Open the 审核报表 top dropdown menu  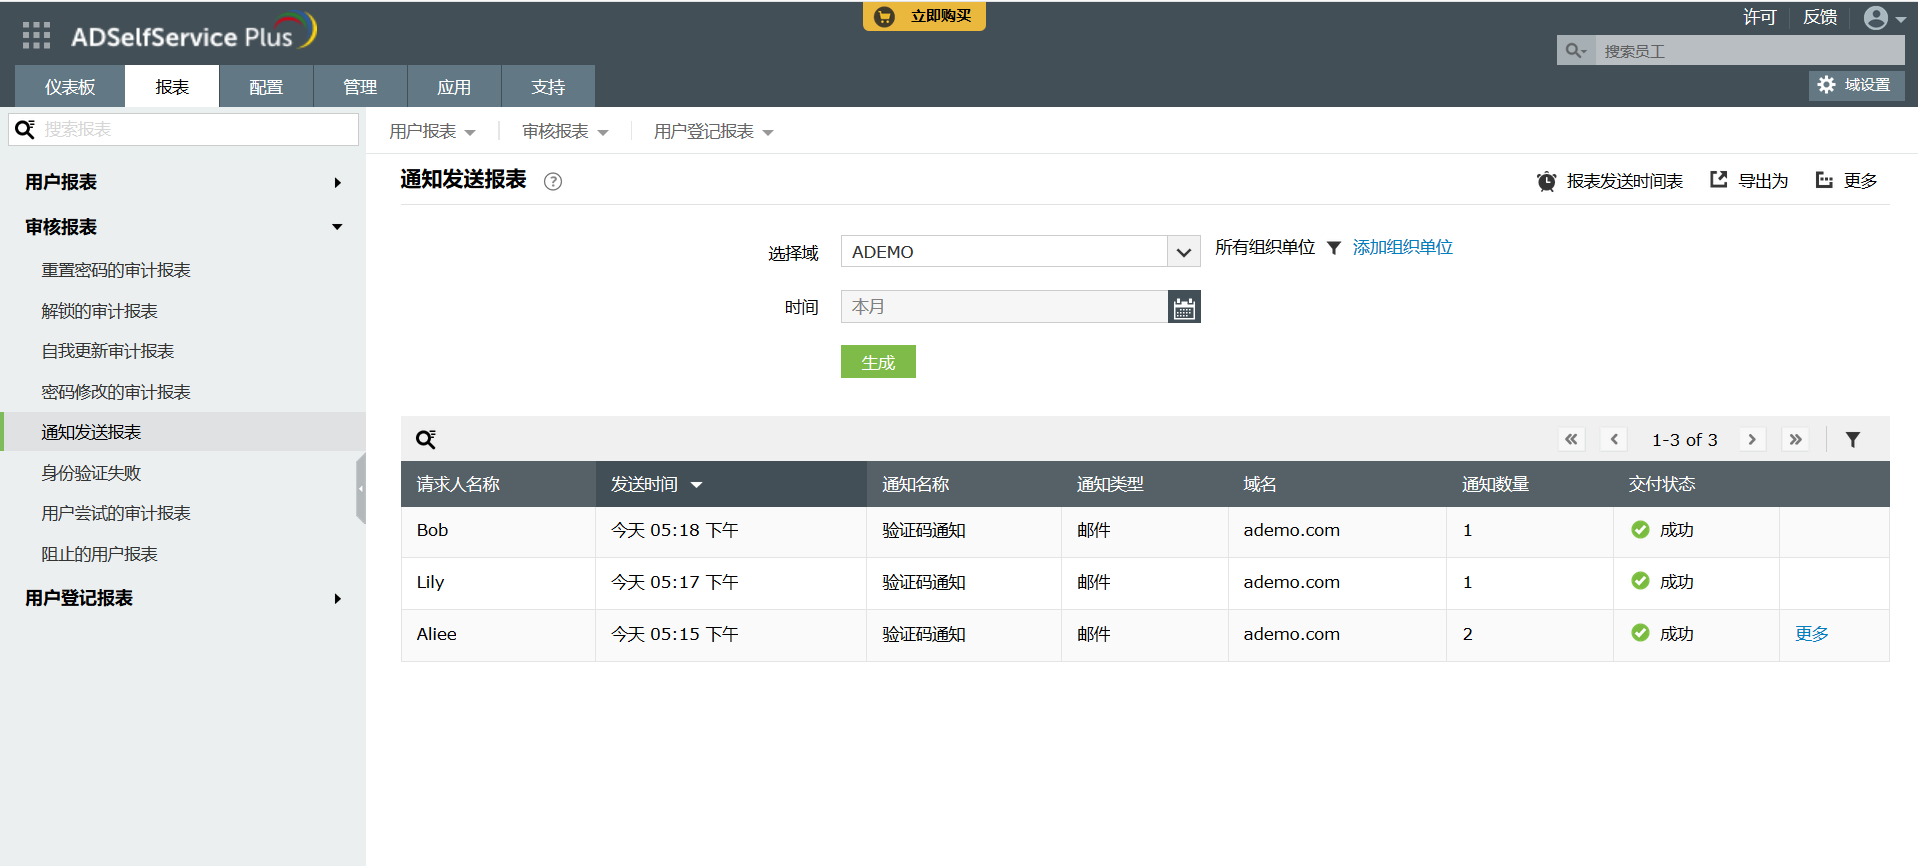point(565,132)
